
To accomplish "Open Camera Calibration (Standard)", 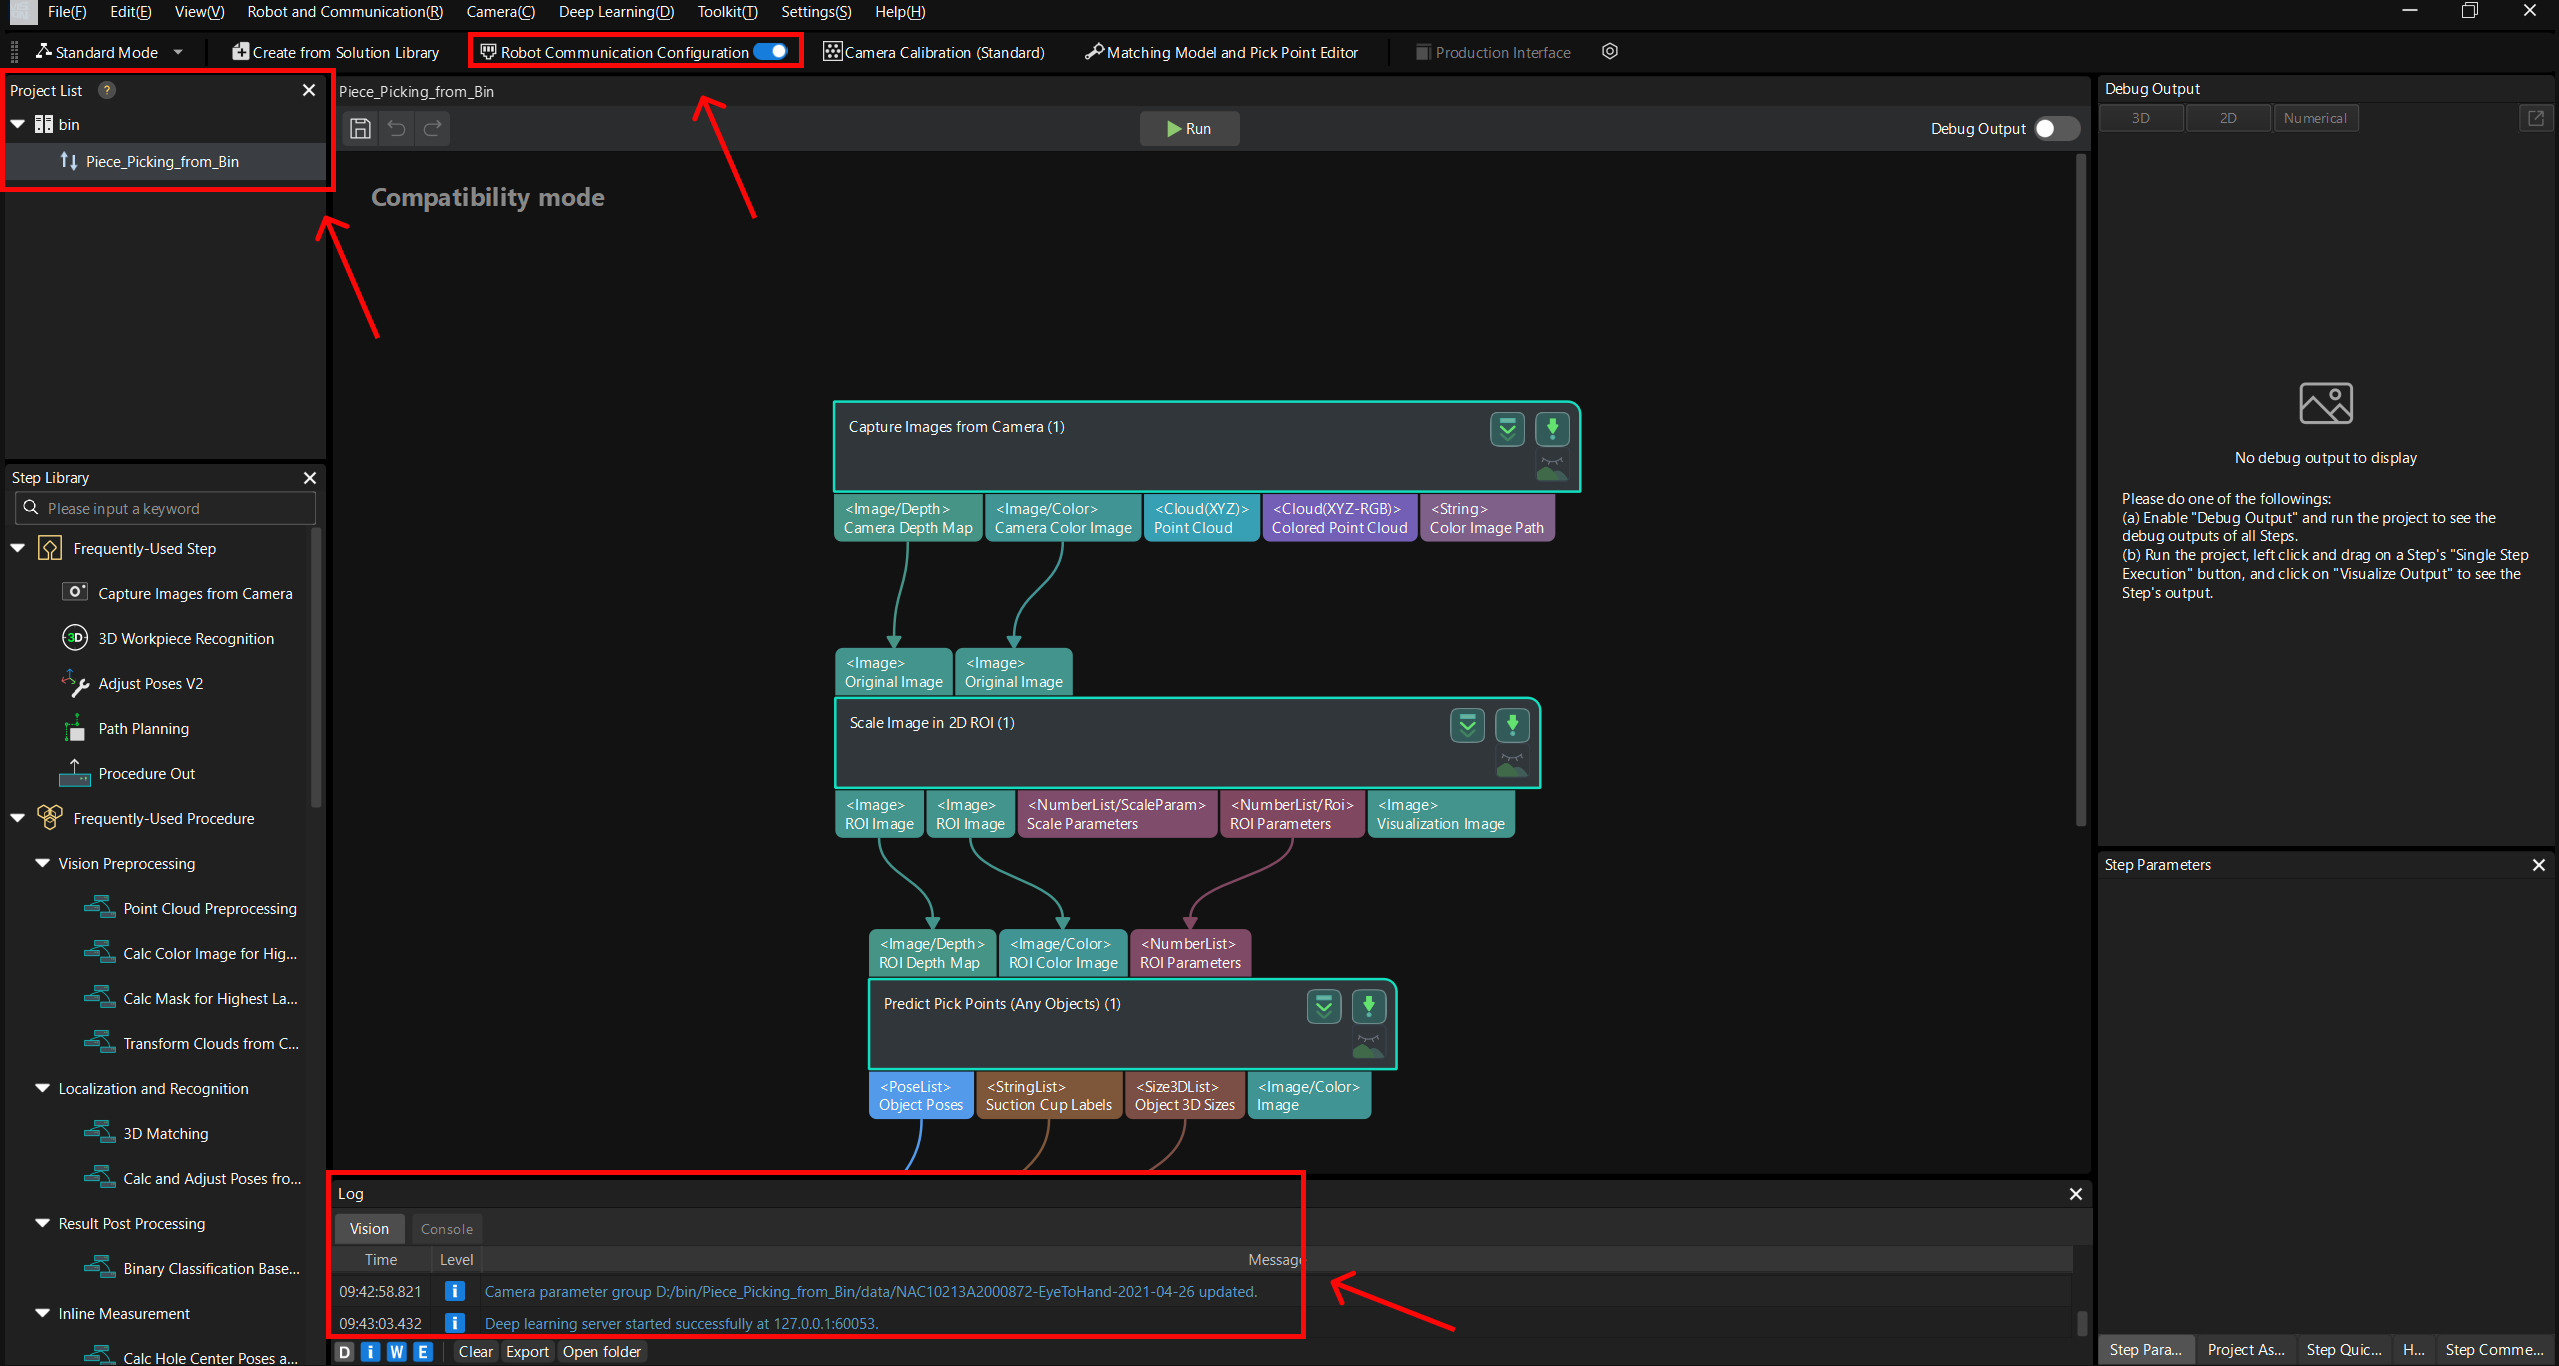I will 934,52.
